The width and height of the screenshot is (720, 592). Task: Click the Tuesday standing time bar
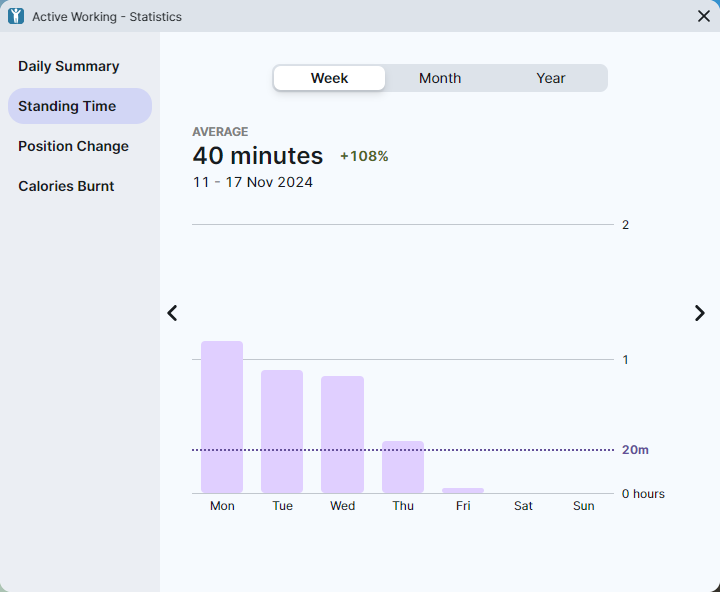pos(282,431)
